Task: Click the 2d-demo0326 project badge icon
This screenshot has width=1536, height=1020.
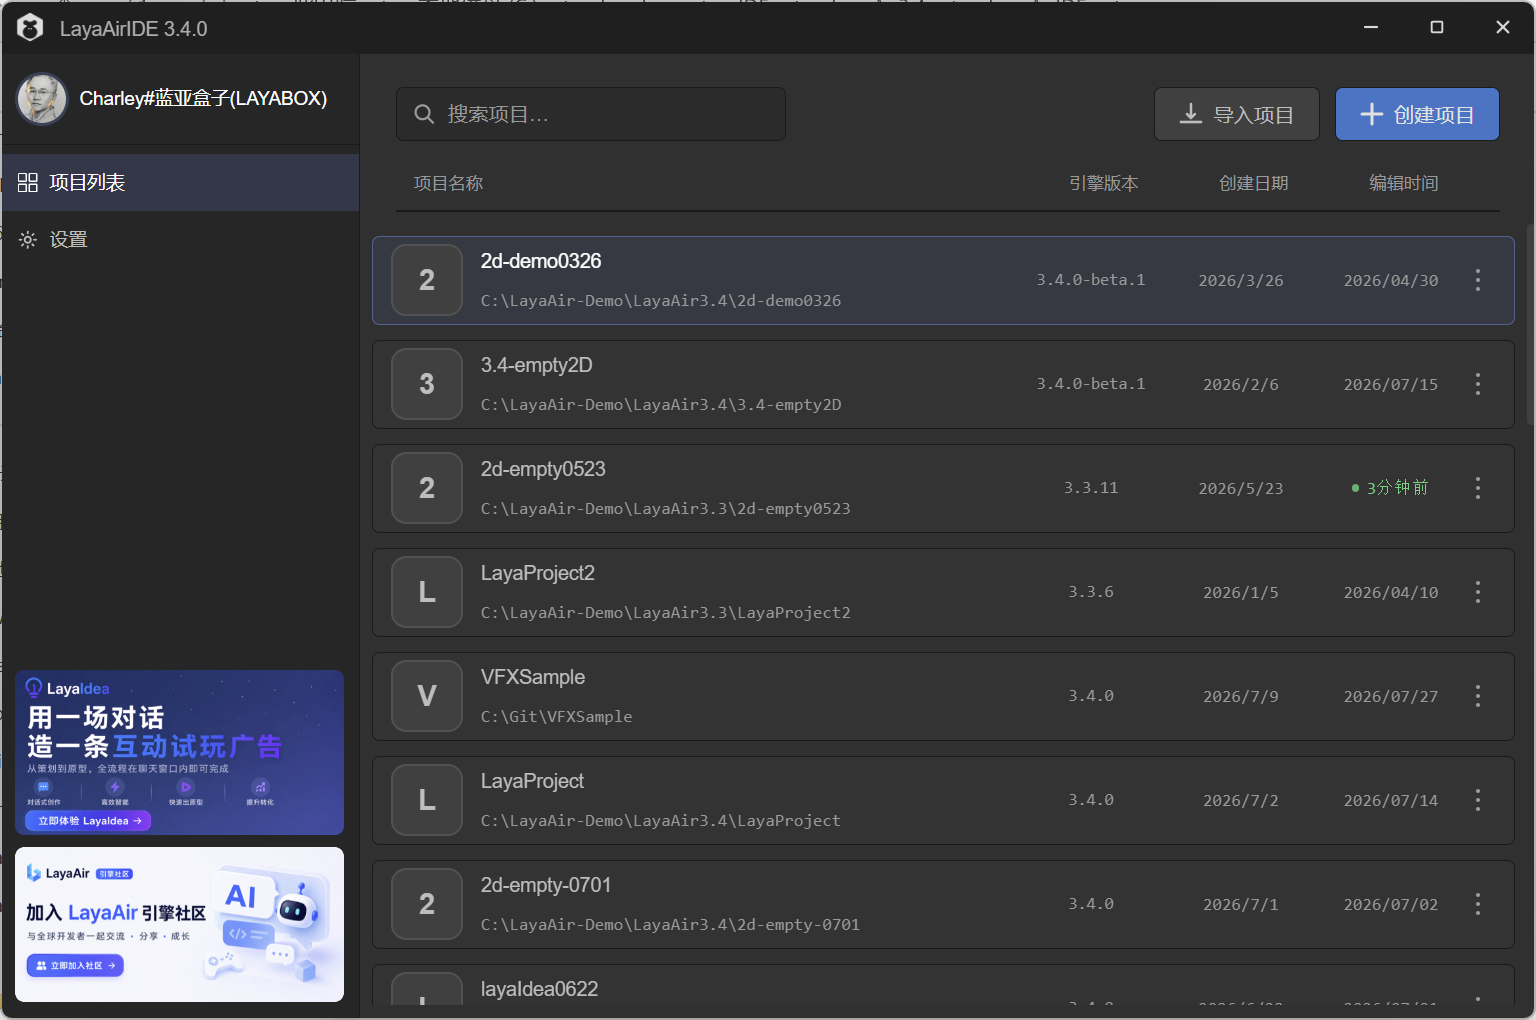Action: point(427,280)
